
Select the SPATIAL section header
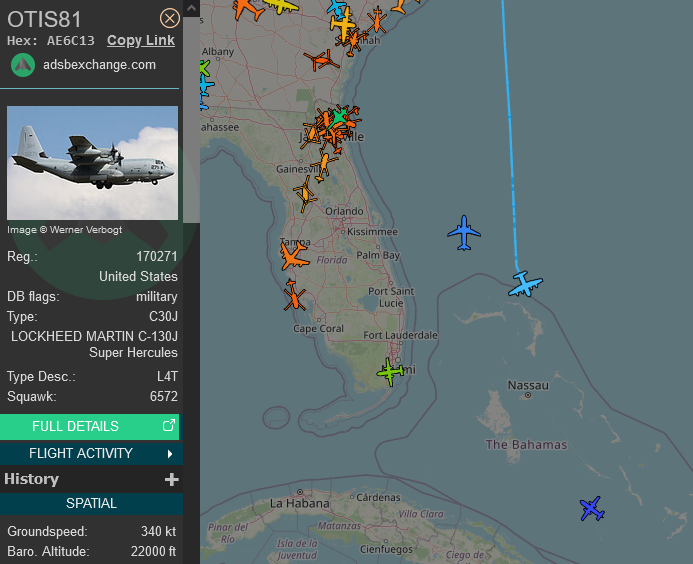91,503
